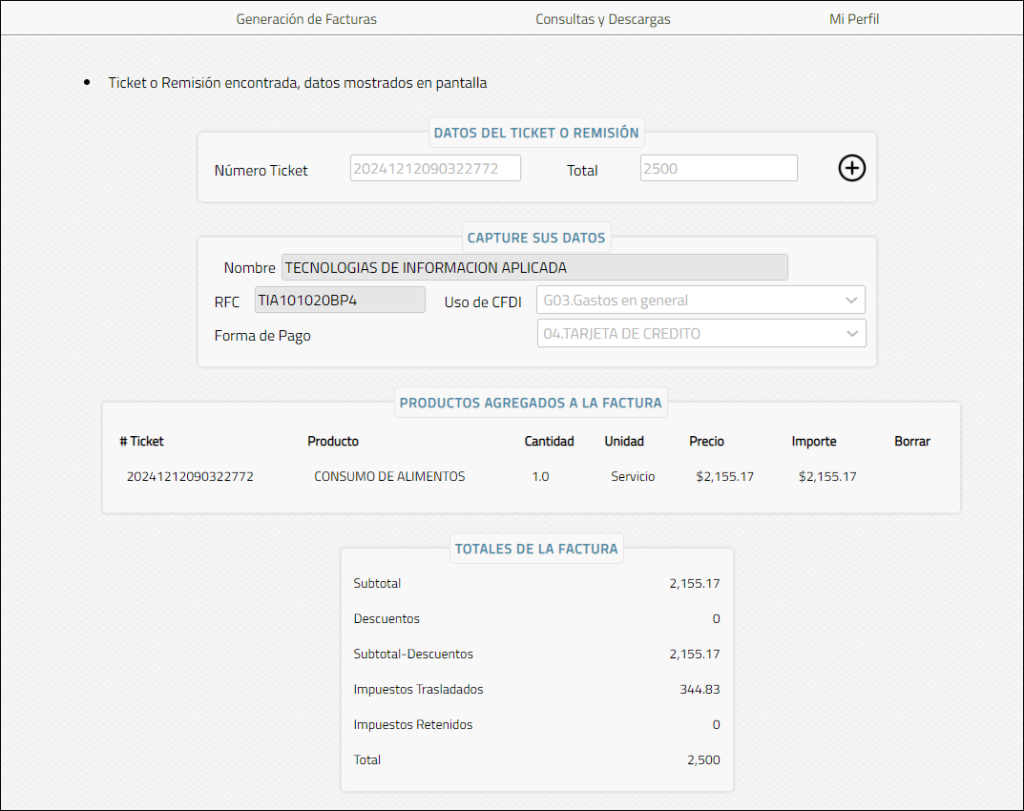Image resolution: width=1024 pixels, height=811 pixels.
Task: Open the Mi Perfil menu
Action: pos(854,19)
